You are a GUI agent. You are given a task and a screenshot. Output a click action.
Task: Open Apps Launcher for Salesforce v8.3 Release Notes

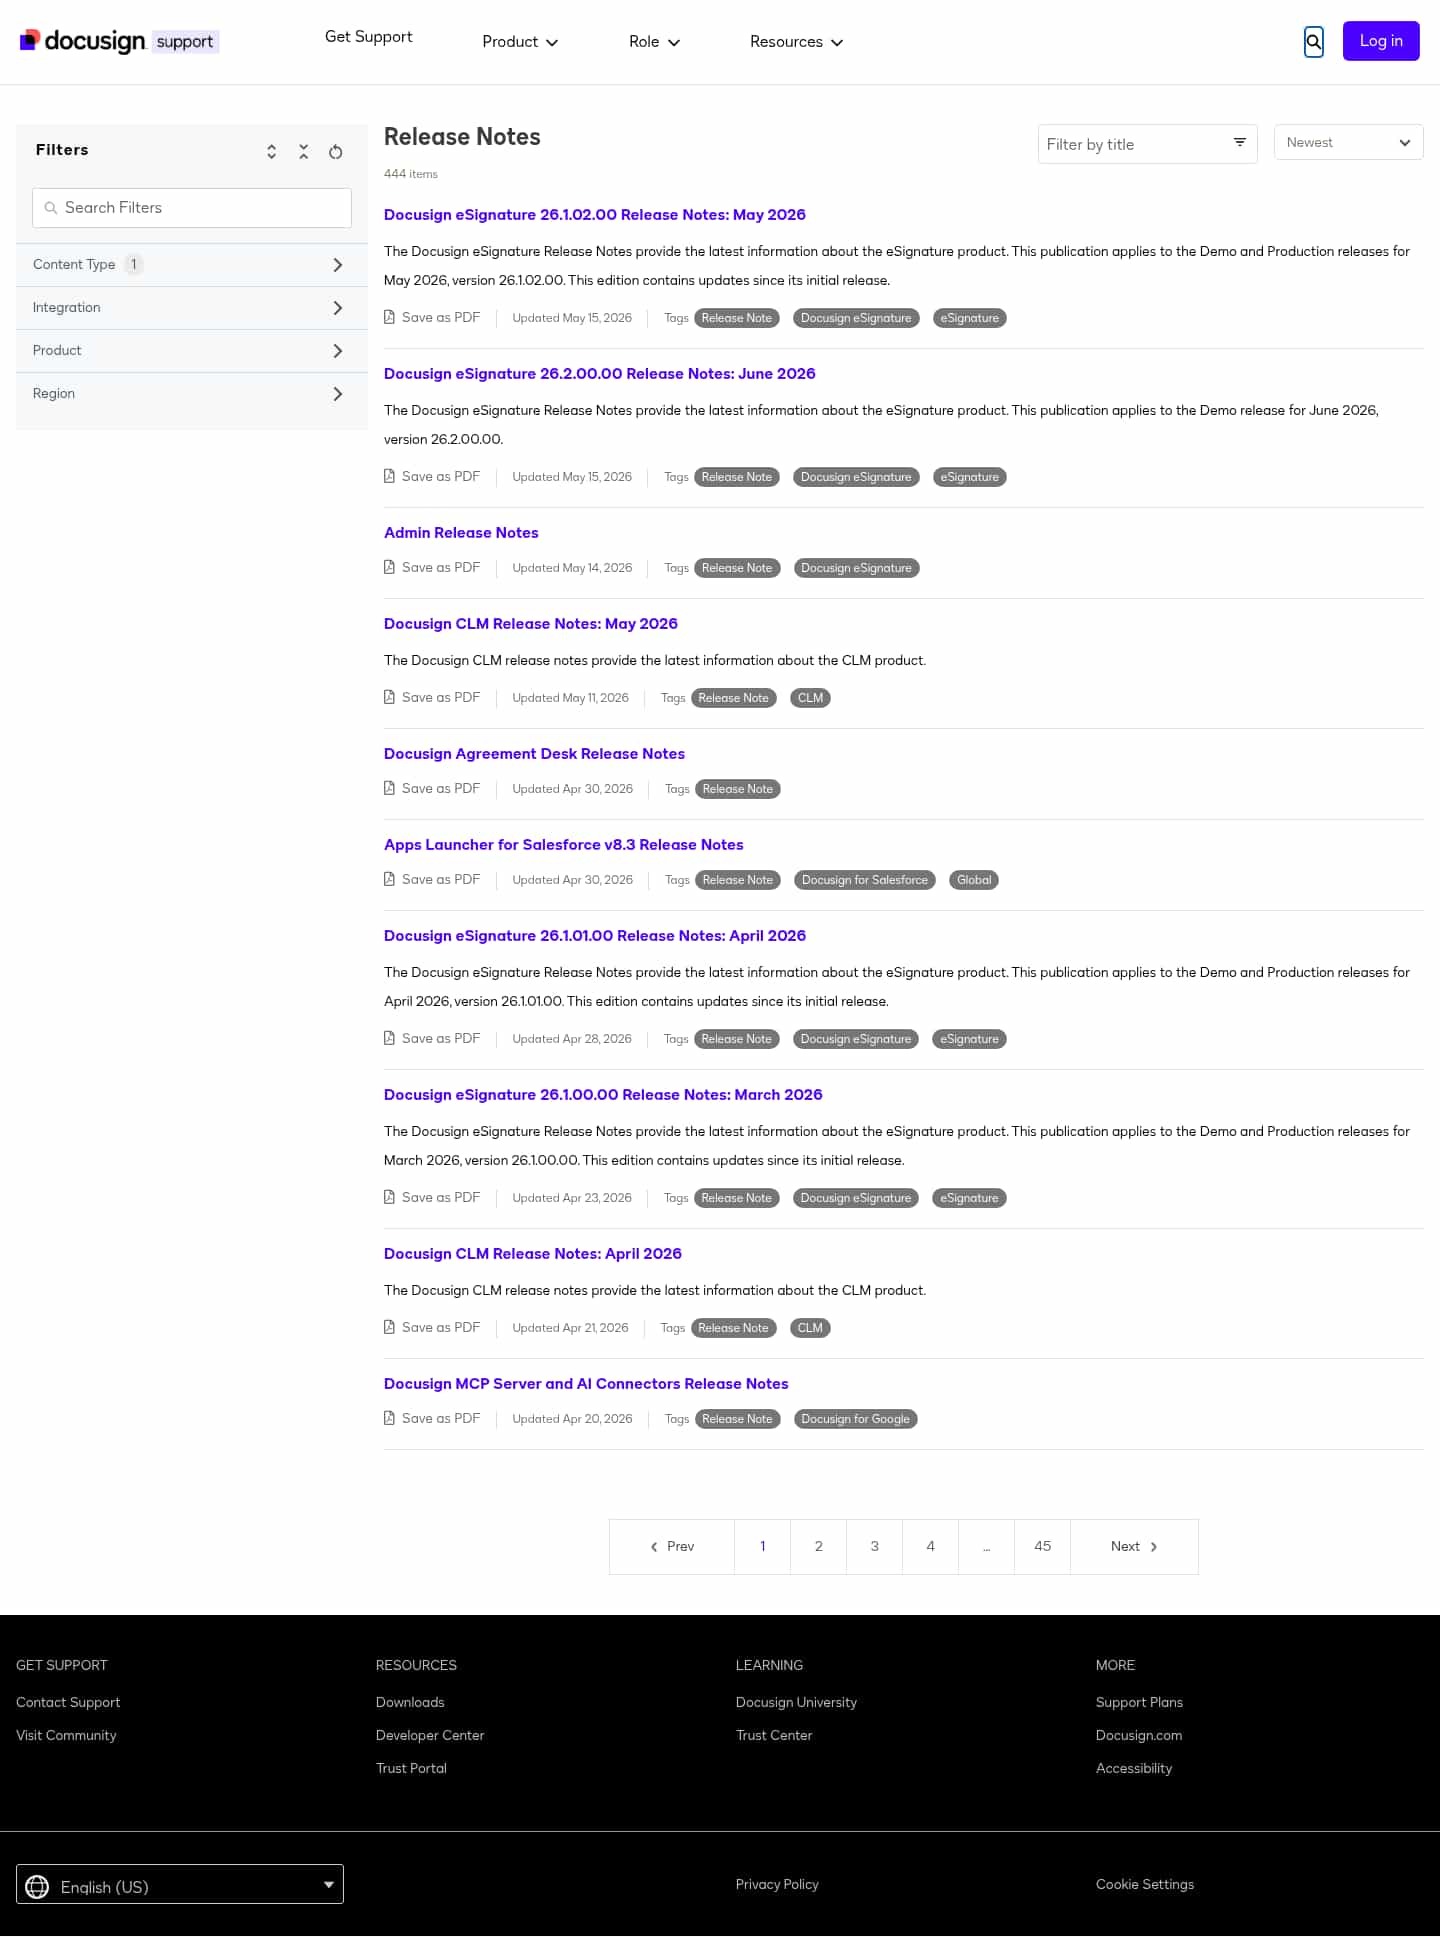(564, 845)
